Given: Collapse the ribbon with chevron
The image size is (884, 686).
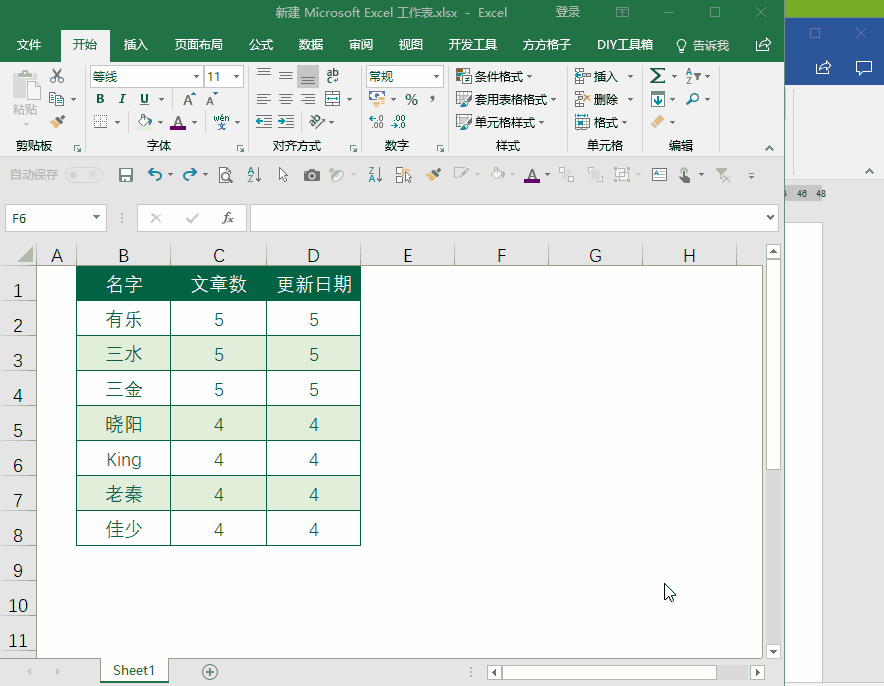Looking at the screenshot, I should tap(769, 148).
